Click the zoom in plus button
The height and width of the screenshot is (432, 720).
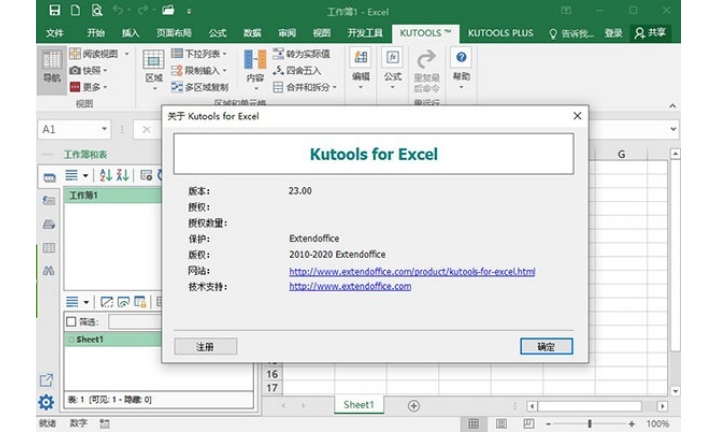[632, 424]
